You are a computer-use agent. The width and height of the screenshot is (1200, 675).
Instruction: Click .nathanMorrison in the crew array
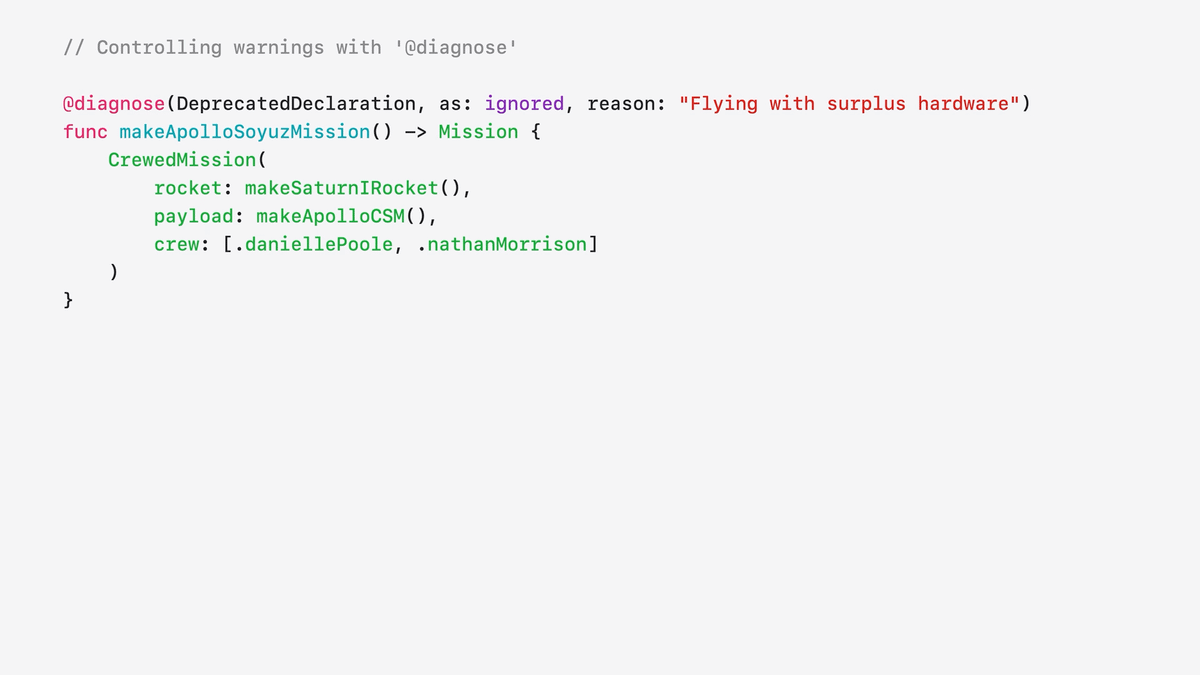click(x=502, y=244)
